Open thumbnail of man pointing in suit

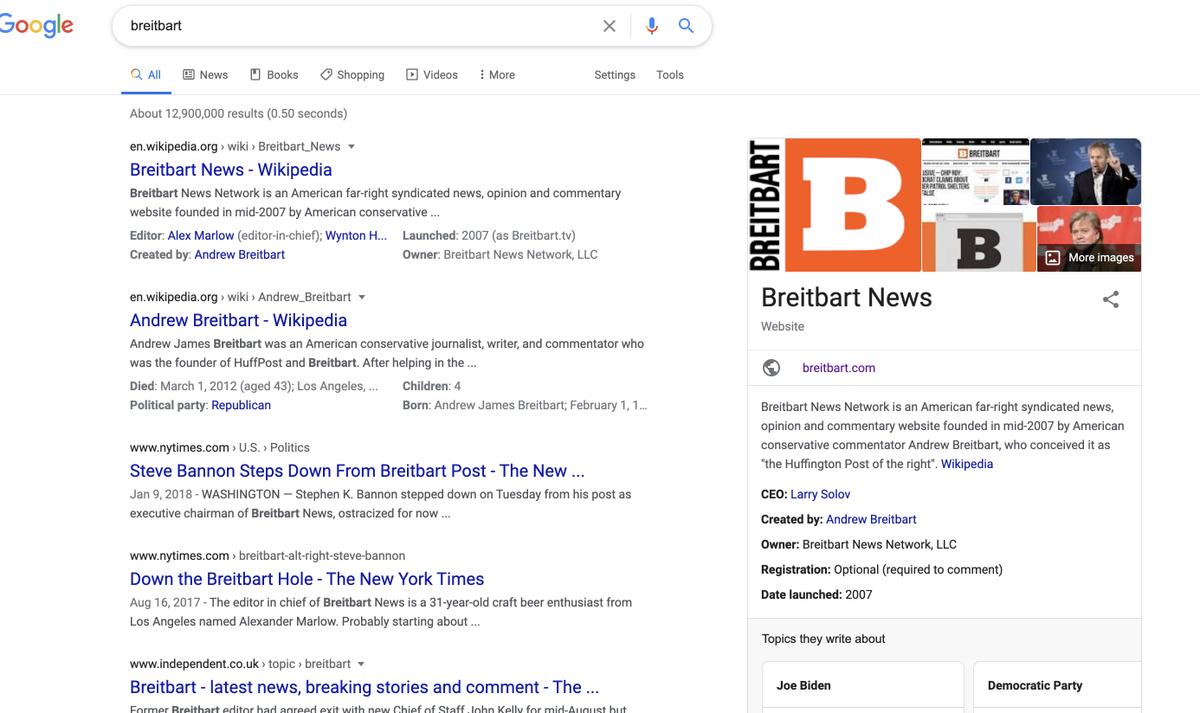pyautogui.click(x=1086, y=171)
